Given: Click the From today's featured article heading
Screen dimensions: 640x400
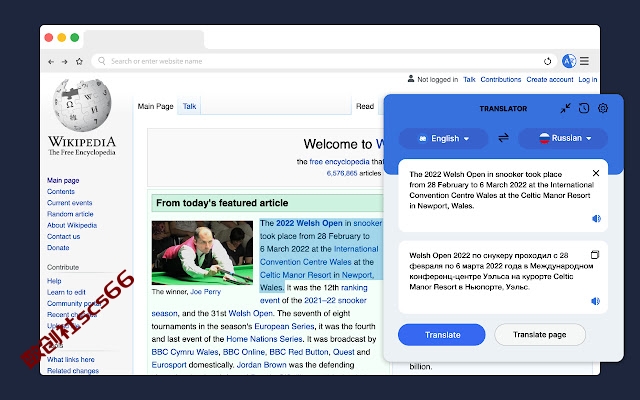Looking at the screenshot, I should pos(222,203).
